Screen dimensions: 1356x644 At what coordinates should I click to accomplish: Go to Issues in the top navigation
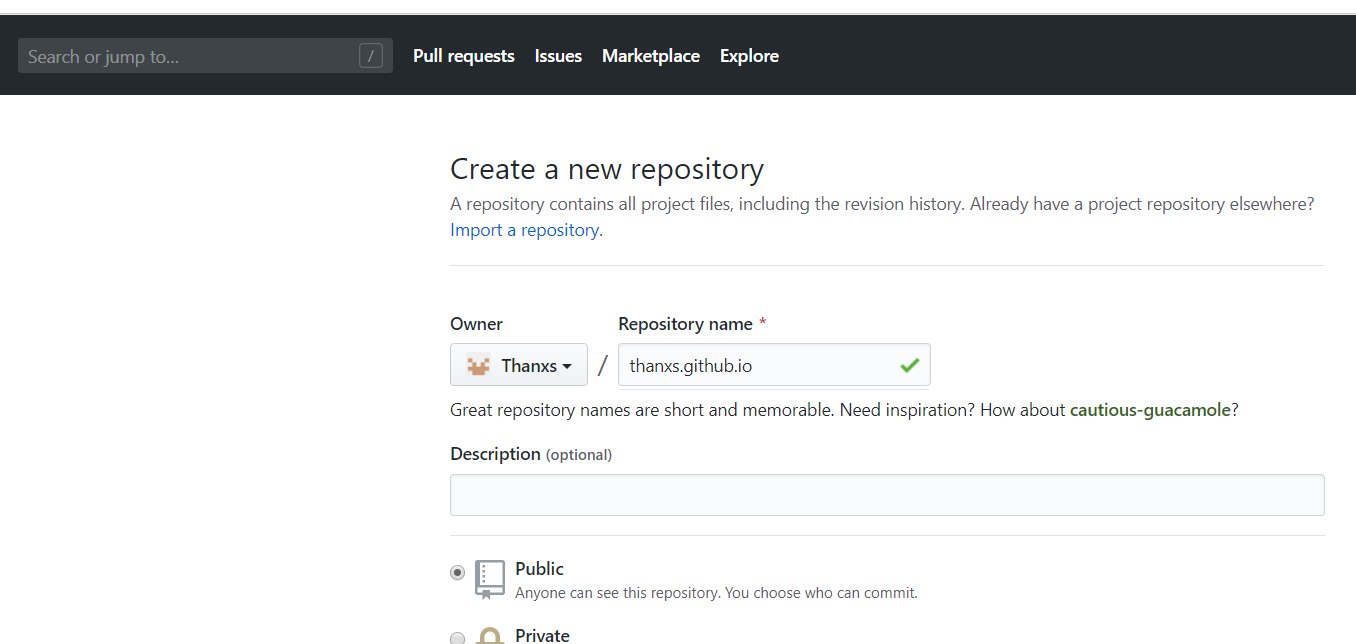(558, 56)
